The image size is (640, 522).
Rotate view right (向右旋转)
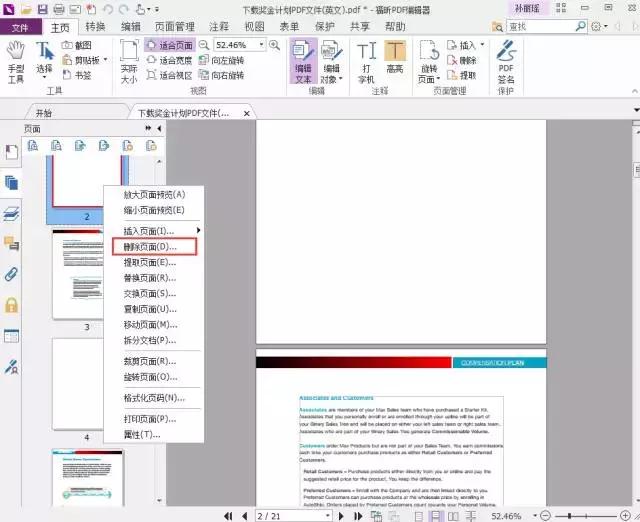pos(221,75)
